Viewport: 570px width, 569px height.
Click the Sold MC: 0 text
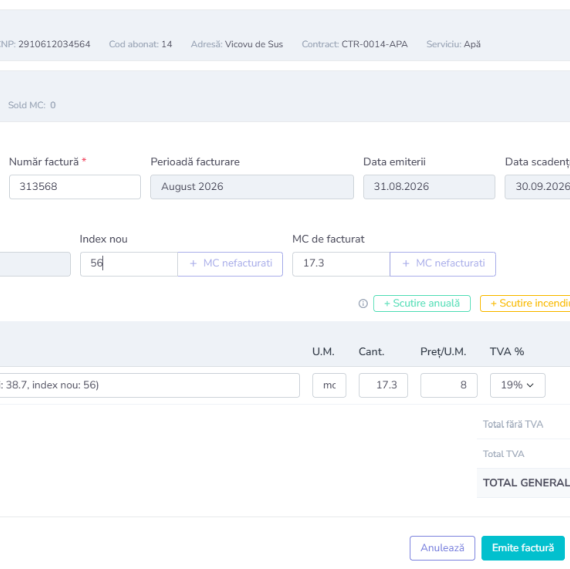click(32, 105)
